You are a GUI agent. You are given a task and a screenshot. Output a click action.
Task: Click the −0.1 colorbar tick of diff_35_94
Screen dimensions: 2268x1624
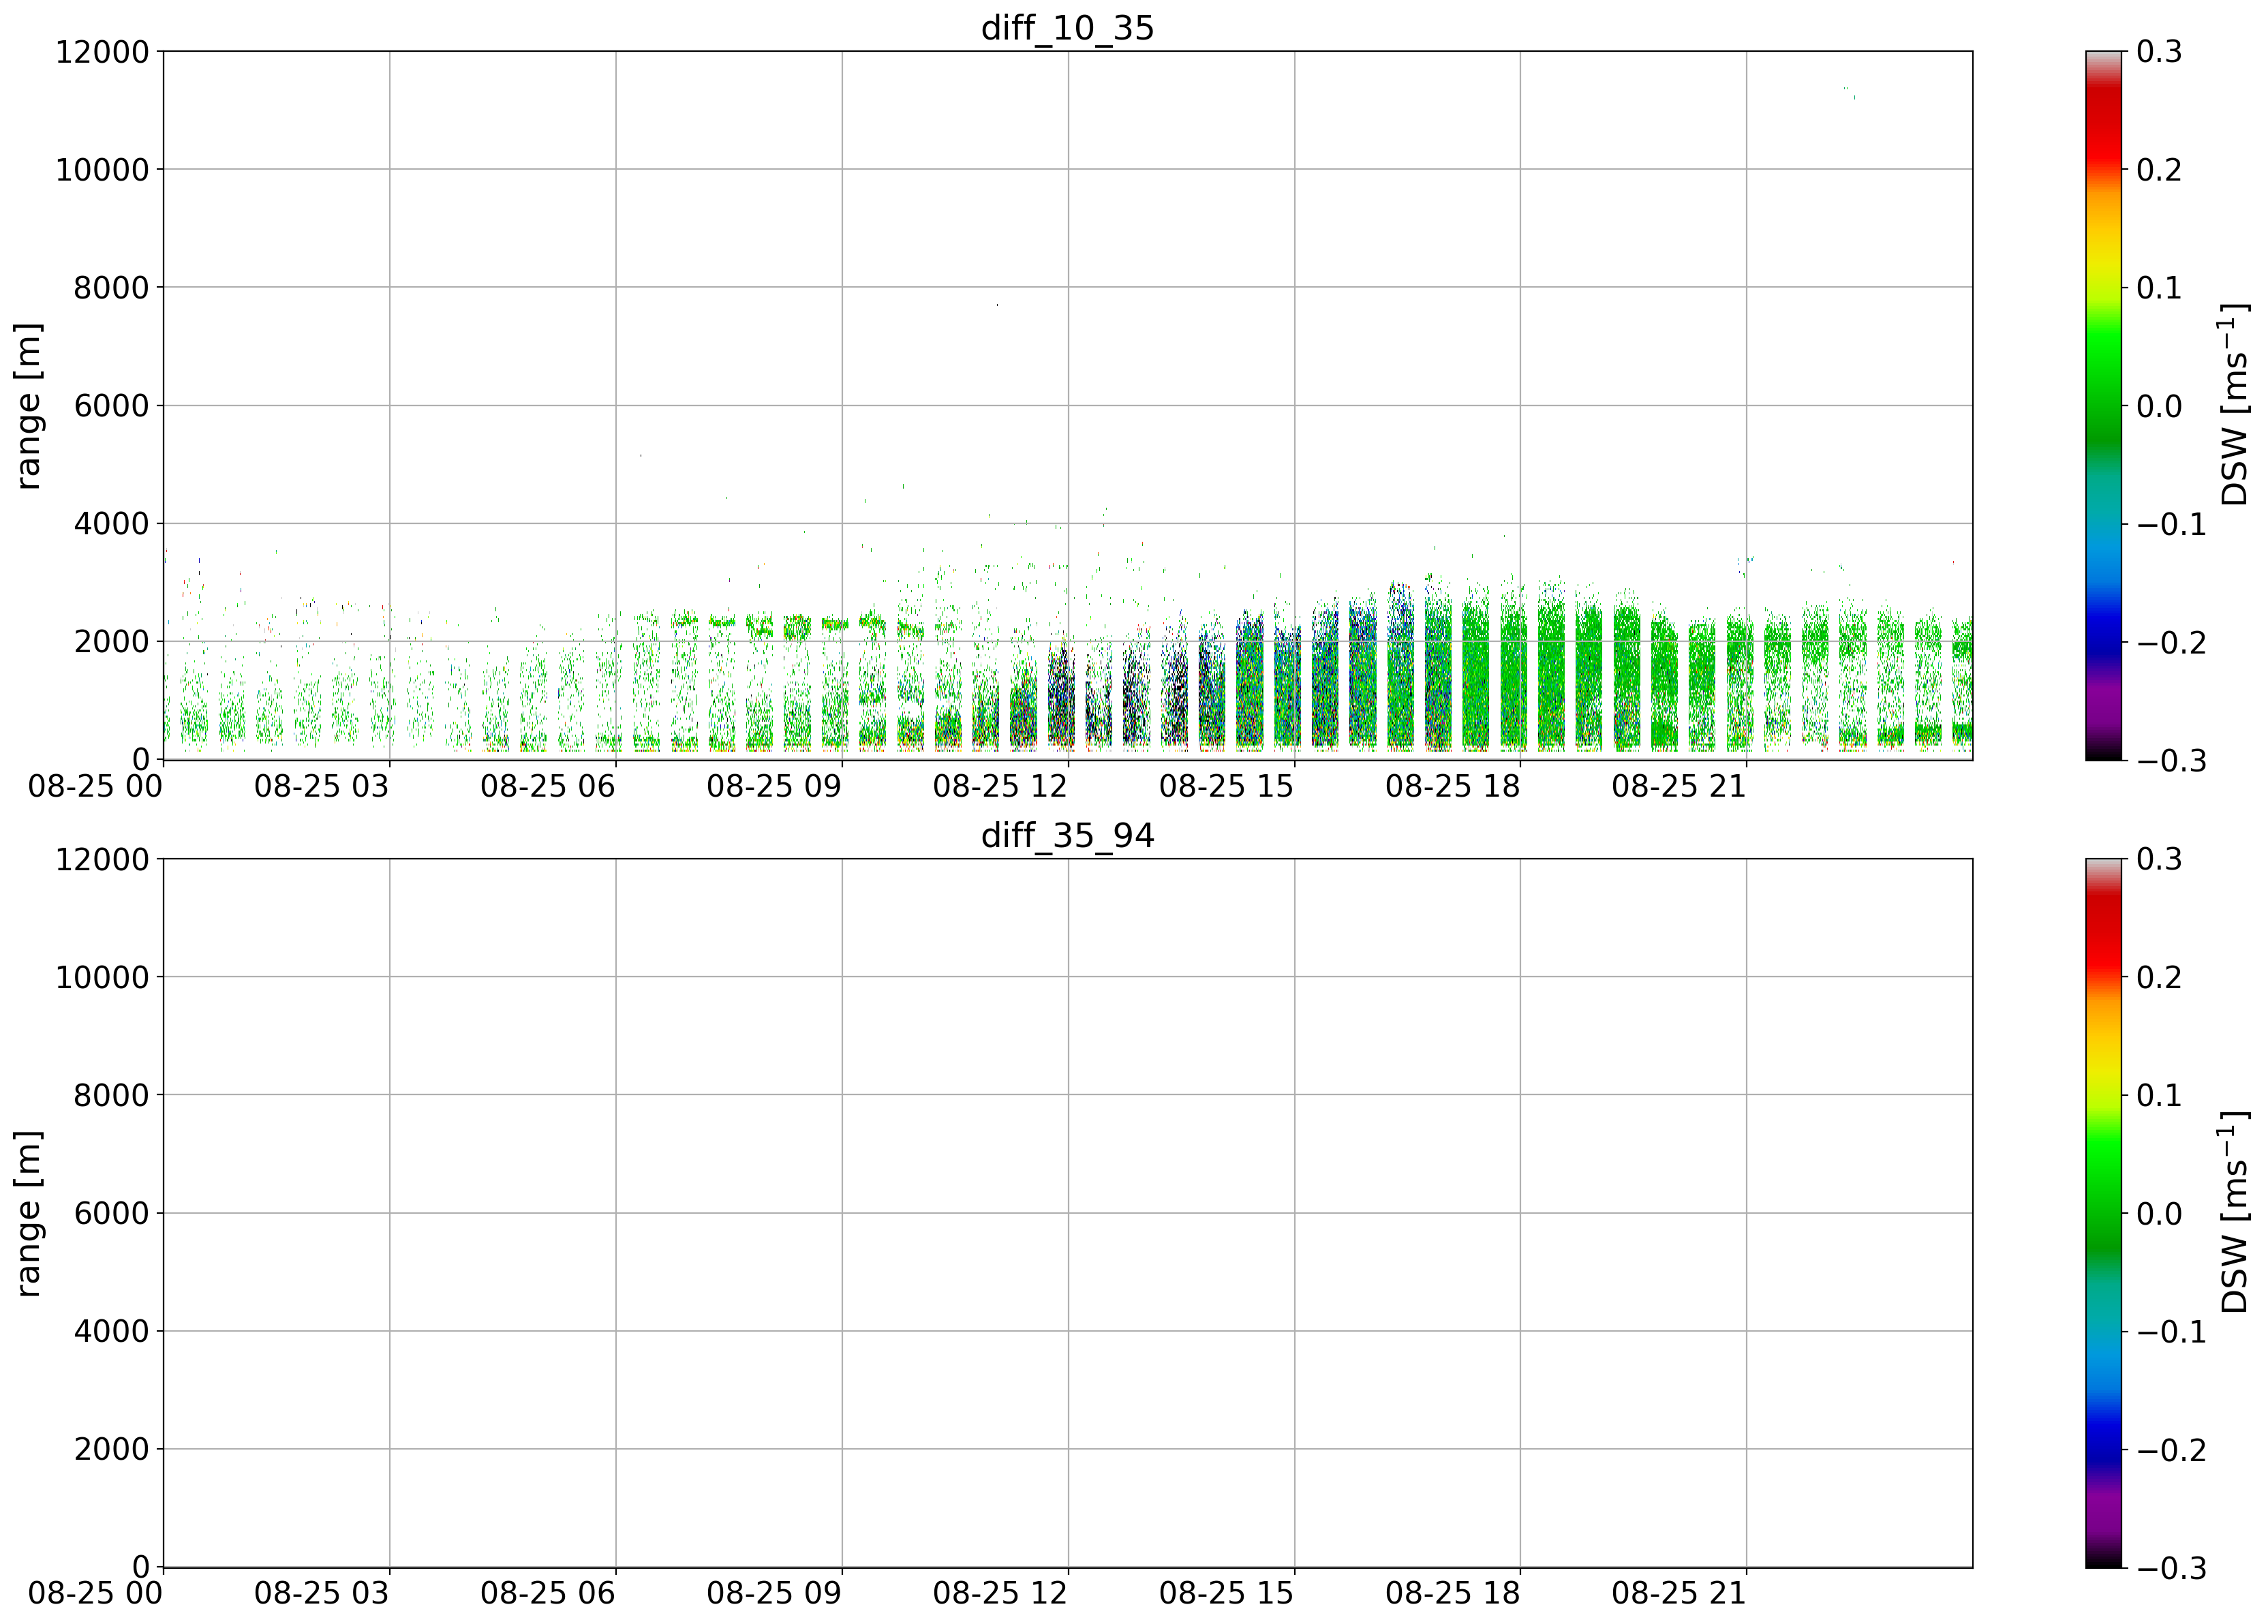(2171, 1331)
